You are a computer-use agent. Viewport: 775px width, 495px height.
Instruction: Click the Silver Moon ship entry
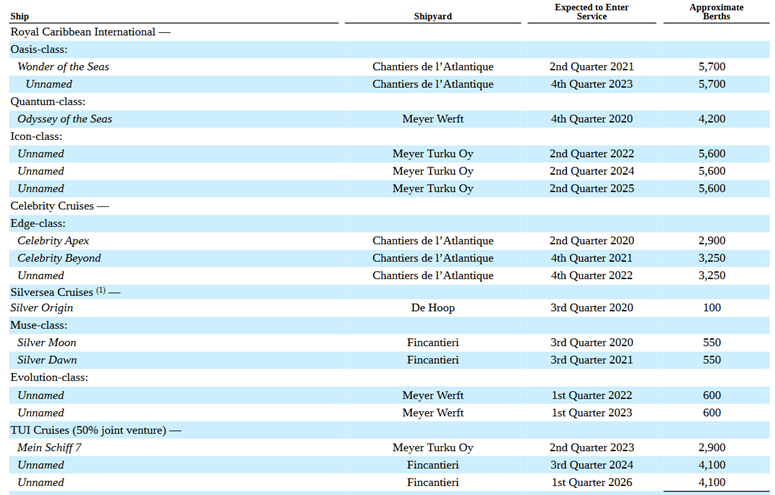click(47, 343)
